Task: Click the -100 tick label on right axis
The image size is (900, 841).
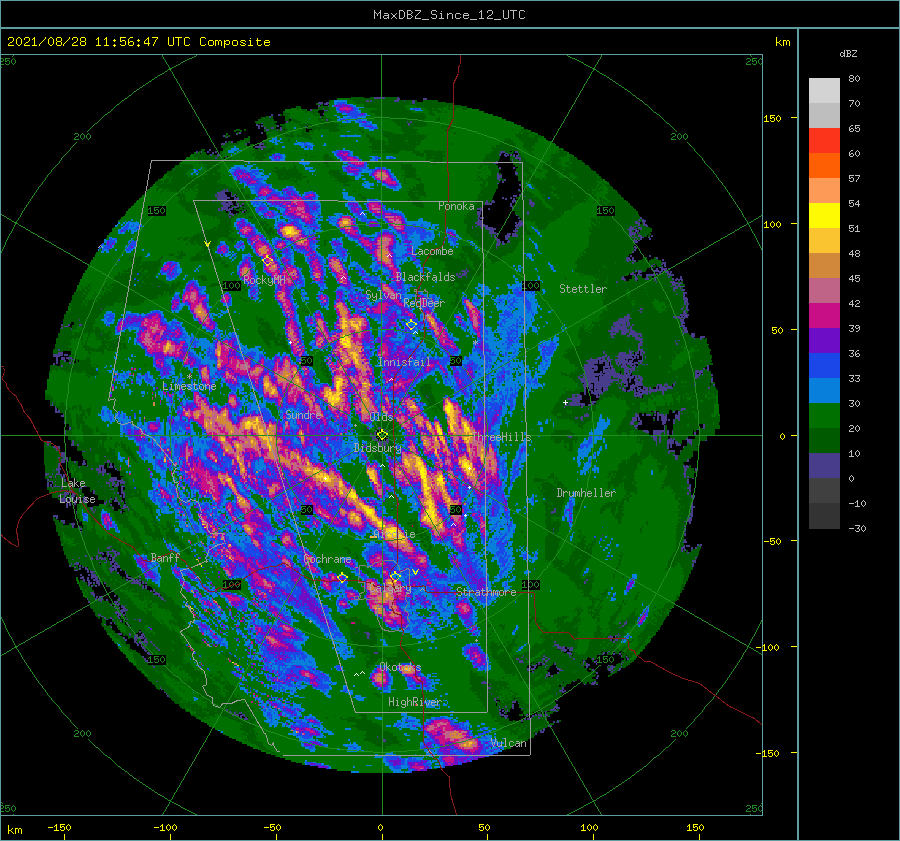Action: click(x=767, y=647)
